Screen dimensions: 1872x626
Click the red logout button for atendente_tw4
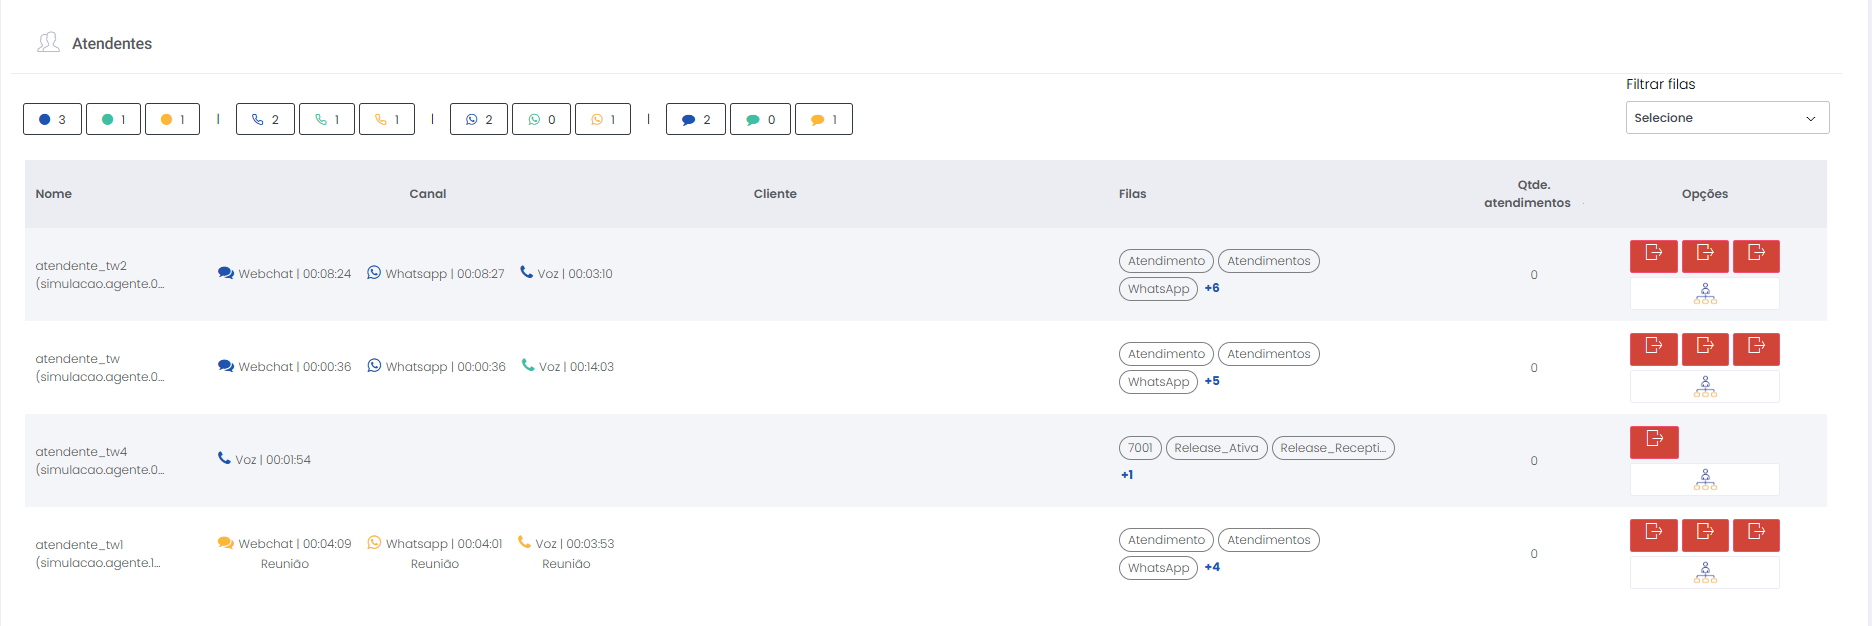1654,441
